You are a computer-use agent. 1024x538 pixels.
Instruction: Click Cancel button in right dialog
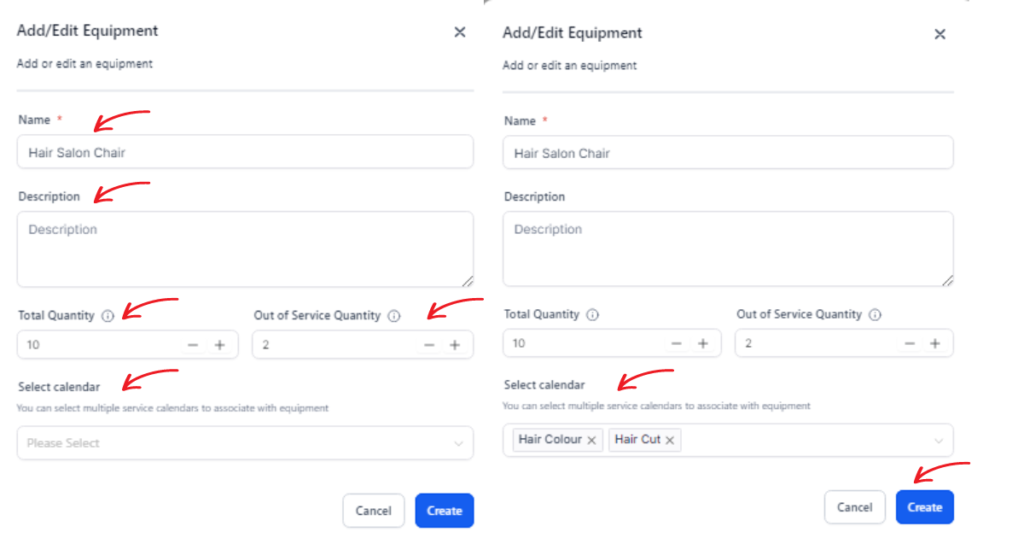[x=855, y=507]
